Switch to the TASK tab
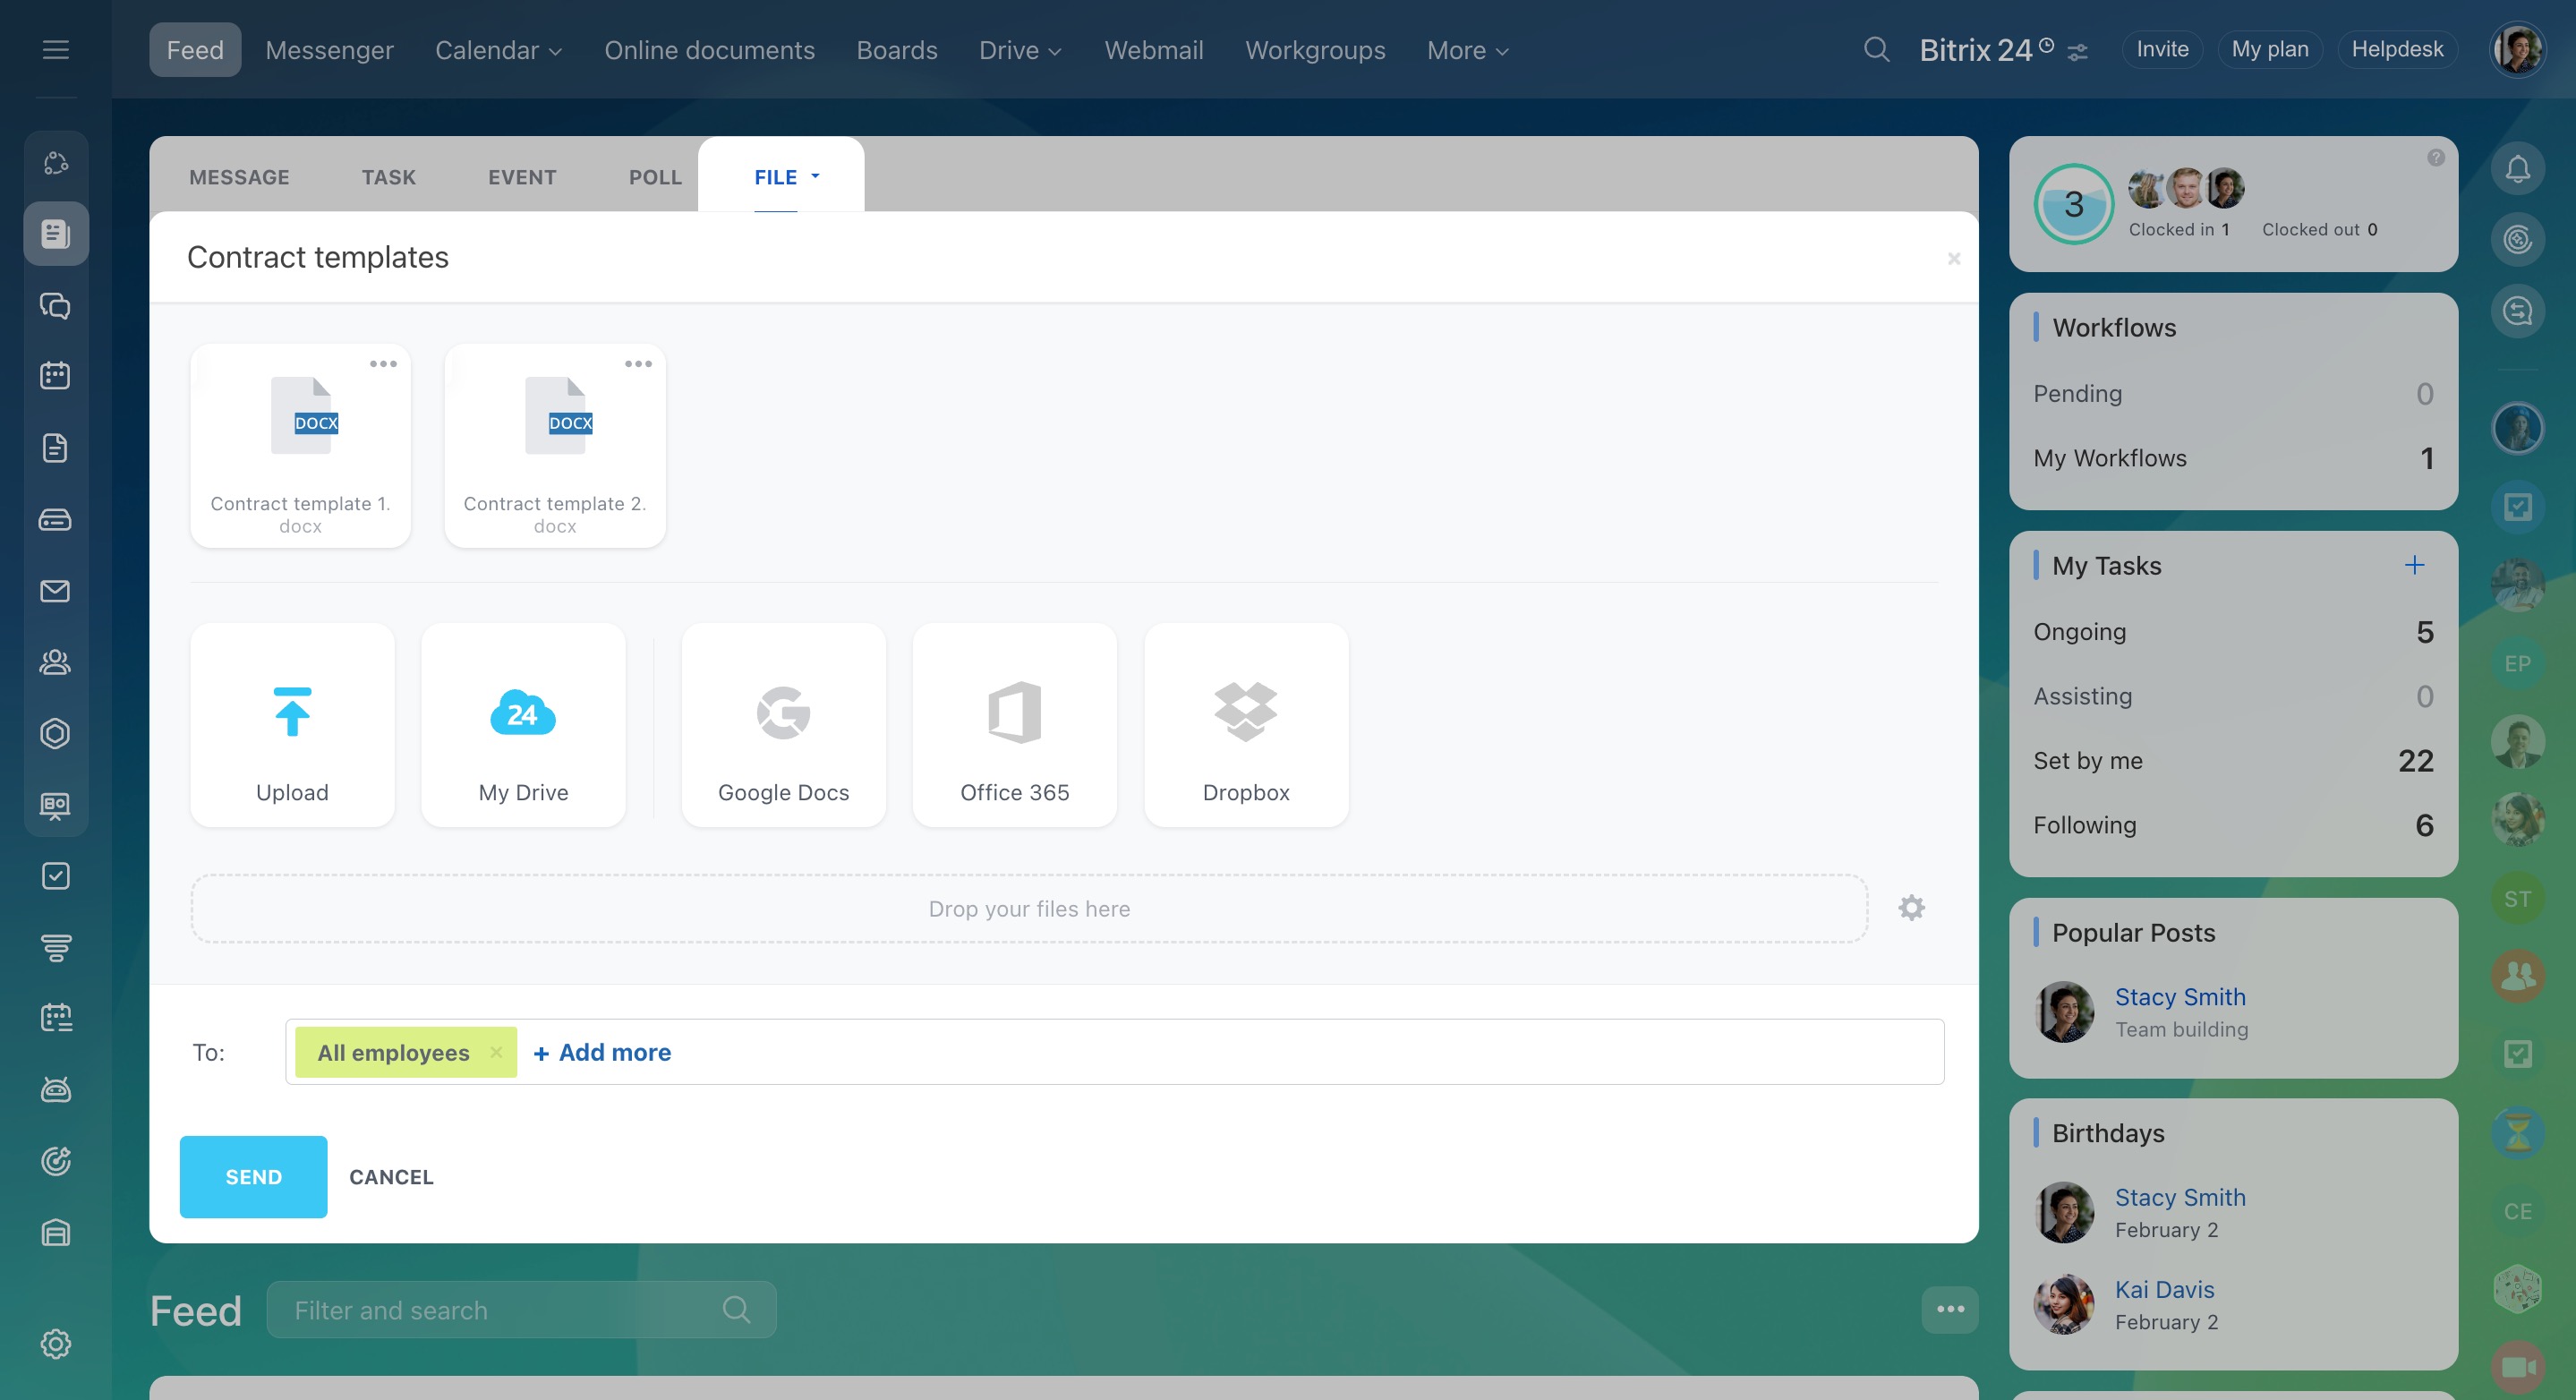2576x1400 pixels. click(388, 177)
